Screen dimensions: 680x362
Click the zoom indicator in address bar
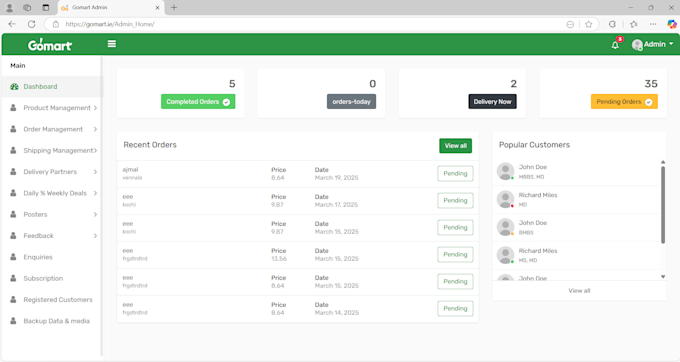point(570,24)
